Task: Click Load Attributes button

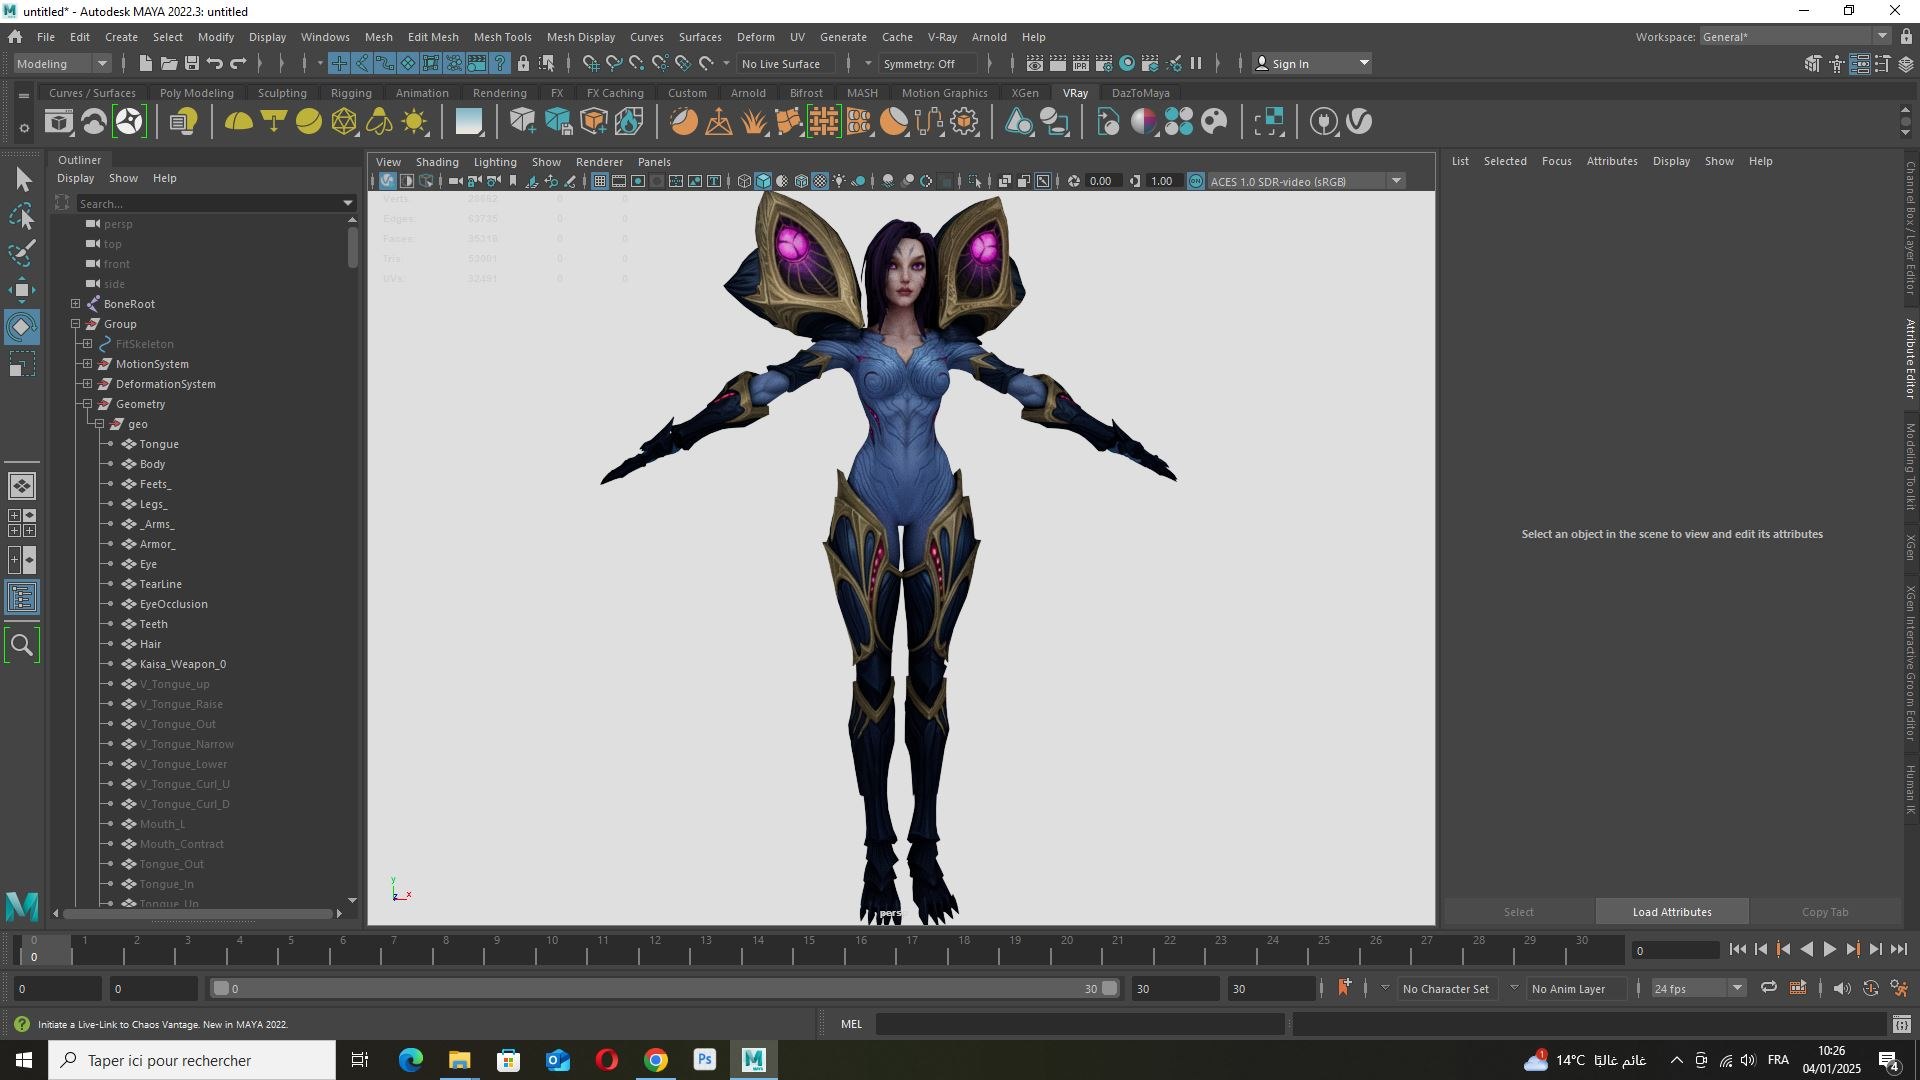Action: click(1672, 912)
